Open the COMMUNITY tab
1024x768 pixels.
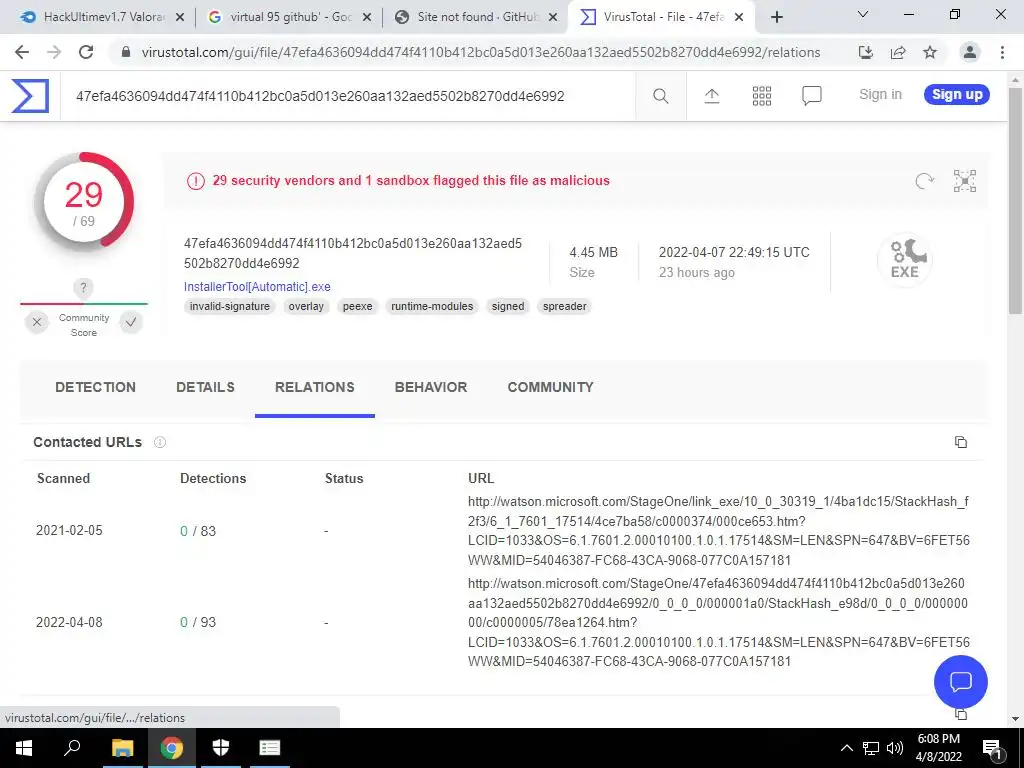[x=551, y=387]
